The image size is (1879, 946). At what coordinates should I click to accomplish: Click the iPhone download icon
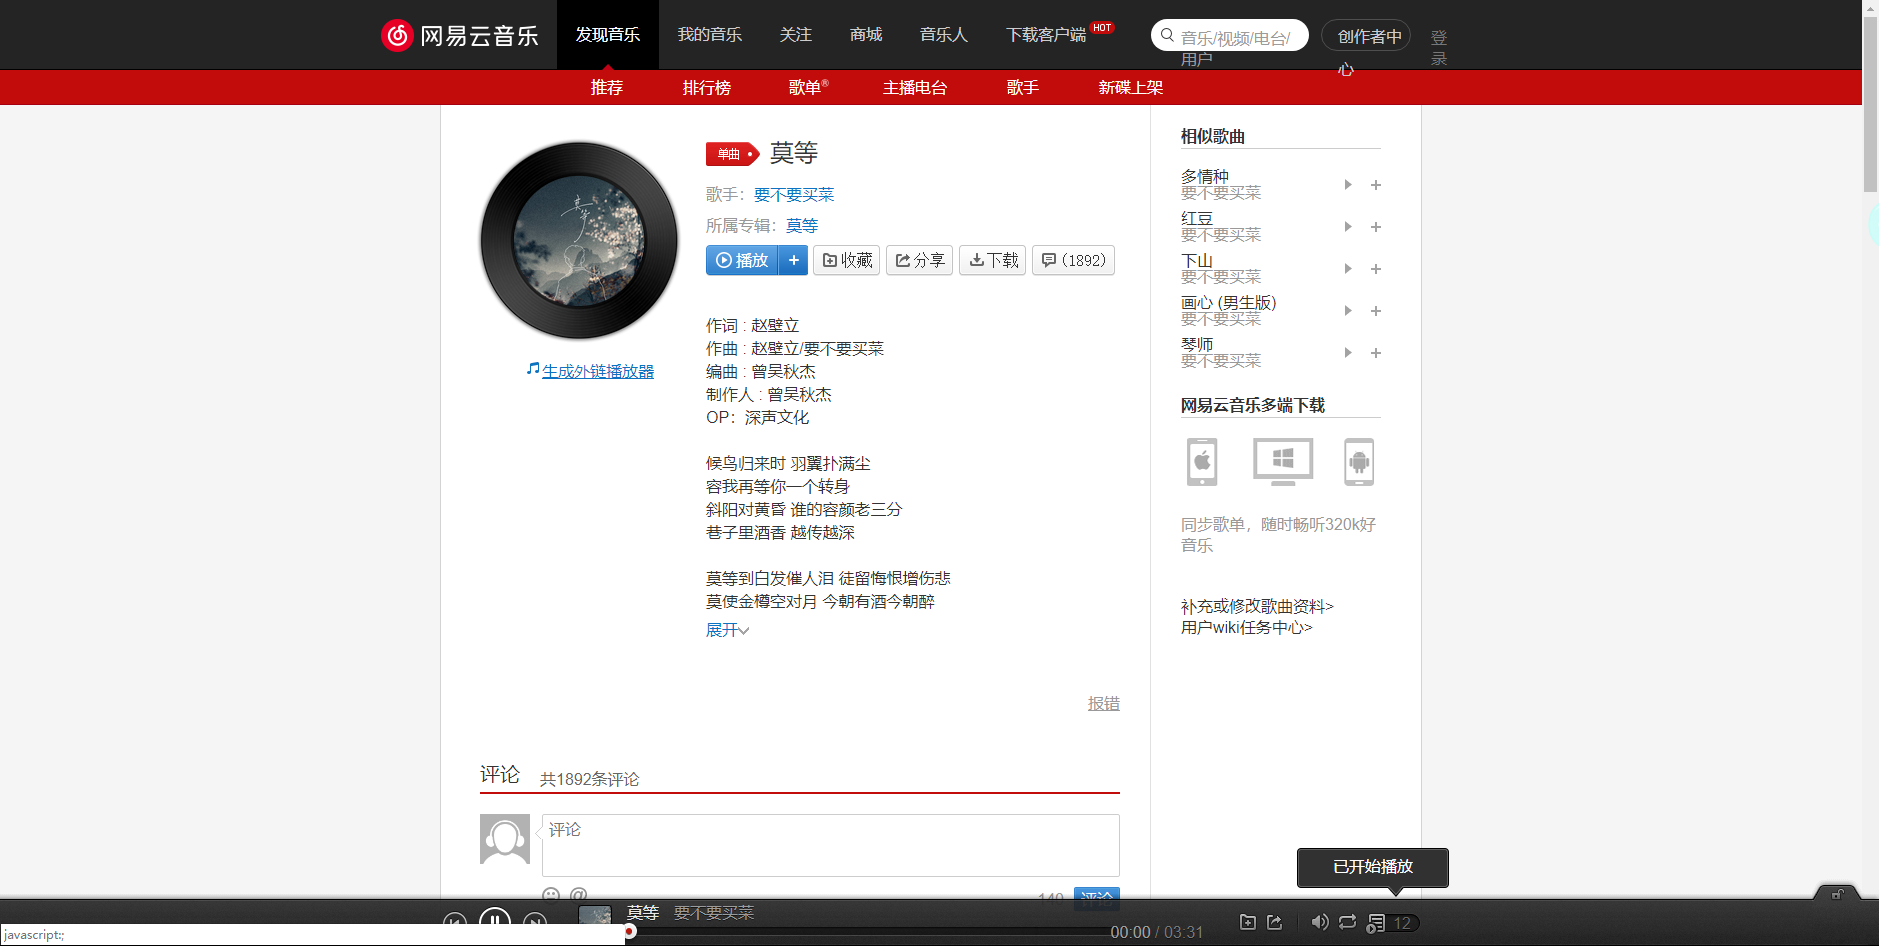click(1201, 462)
